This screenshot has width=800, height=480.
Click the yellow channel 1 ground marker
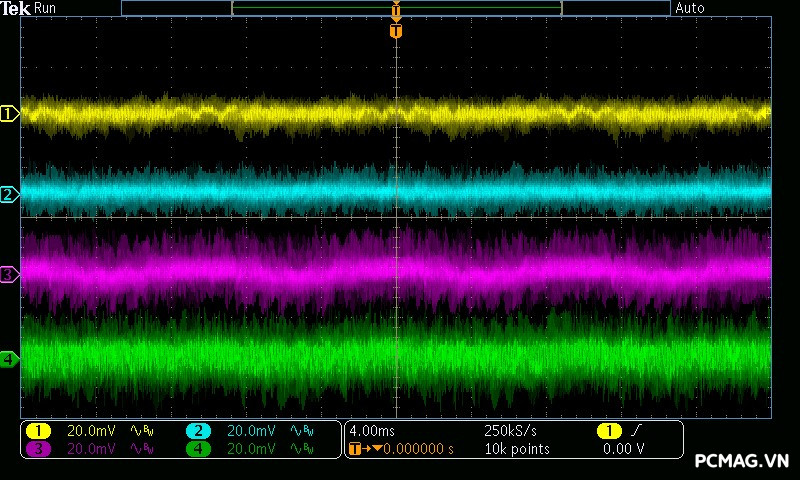click(x=9, y=114)
